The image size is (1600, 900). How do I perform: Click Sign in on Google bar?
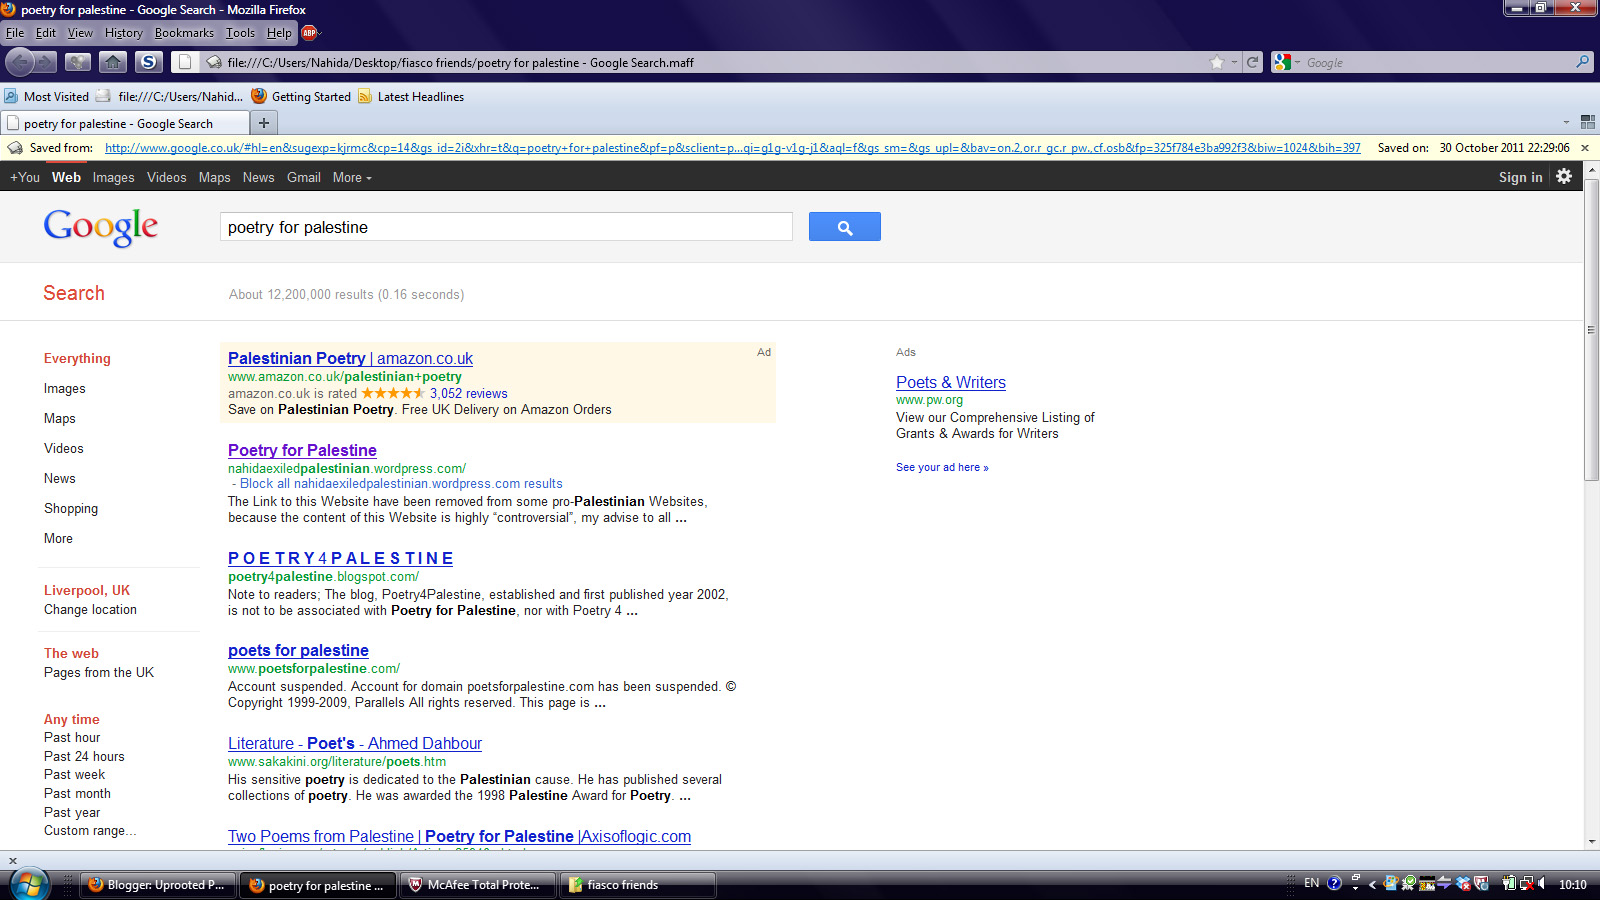(1520, 177)
